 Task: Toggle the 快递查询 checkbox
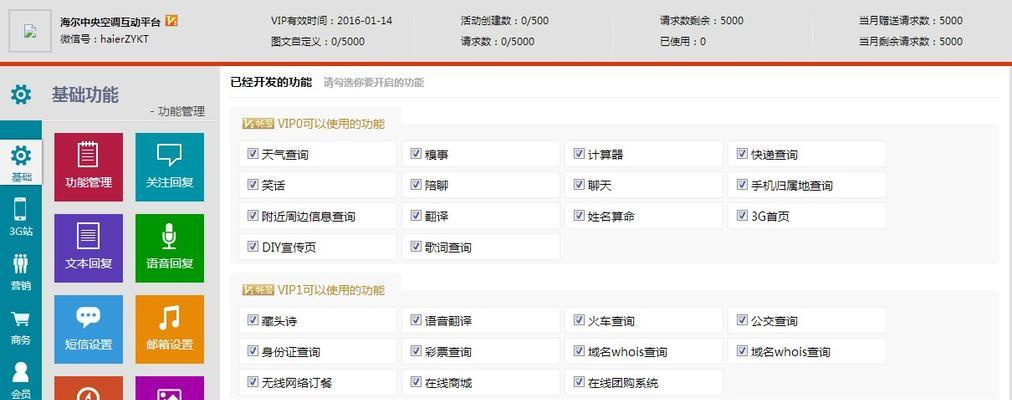point(742,154)
